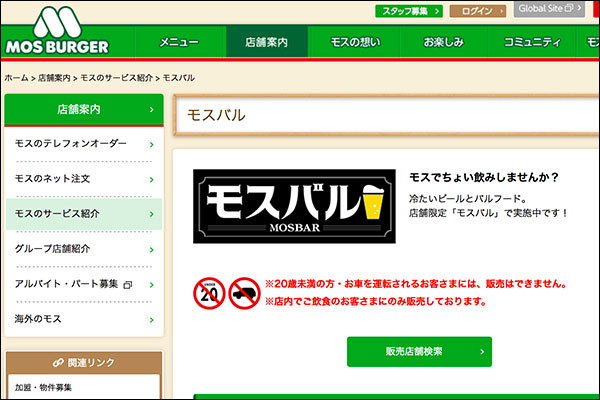600x400 pixels.
Task: Click the MOS BURGER logo
Action: click(x=57, y=31)
